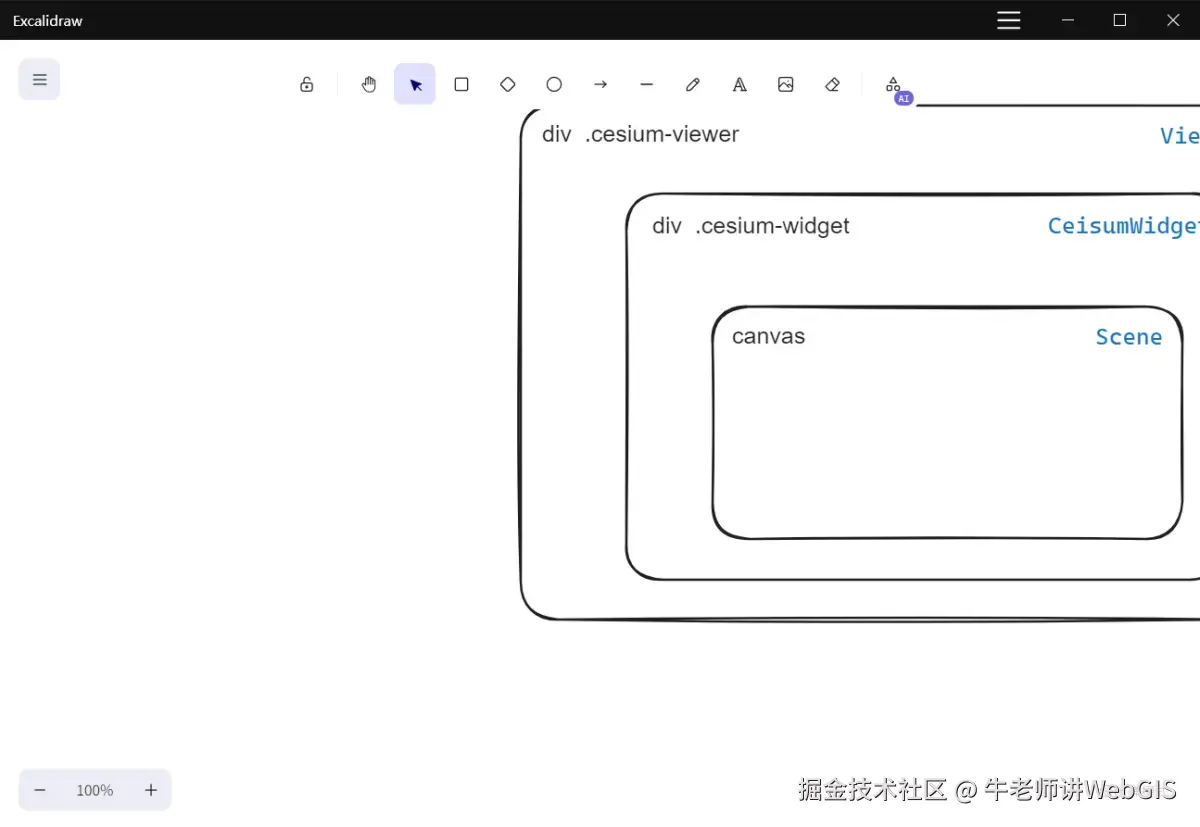Image resolution: width=1200 pixels, height=827 pixels.
Task: Select the Eraser tool
Action: [832, 85]
